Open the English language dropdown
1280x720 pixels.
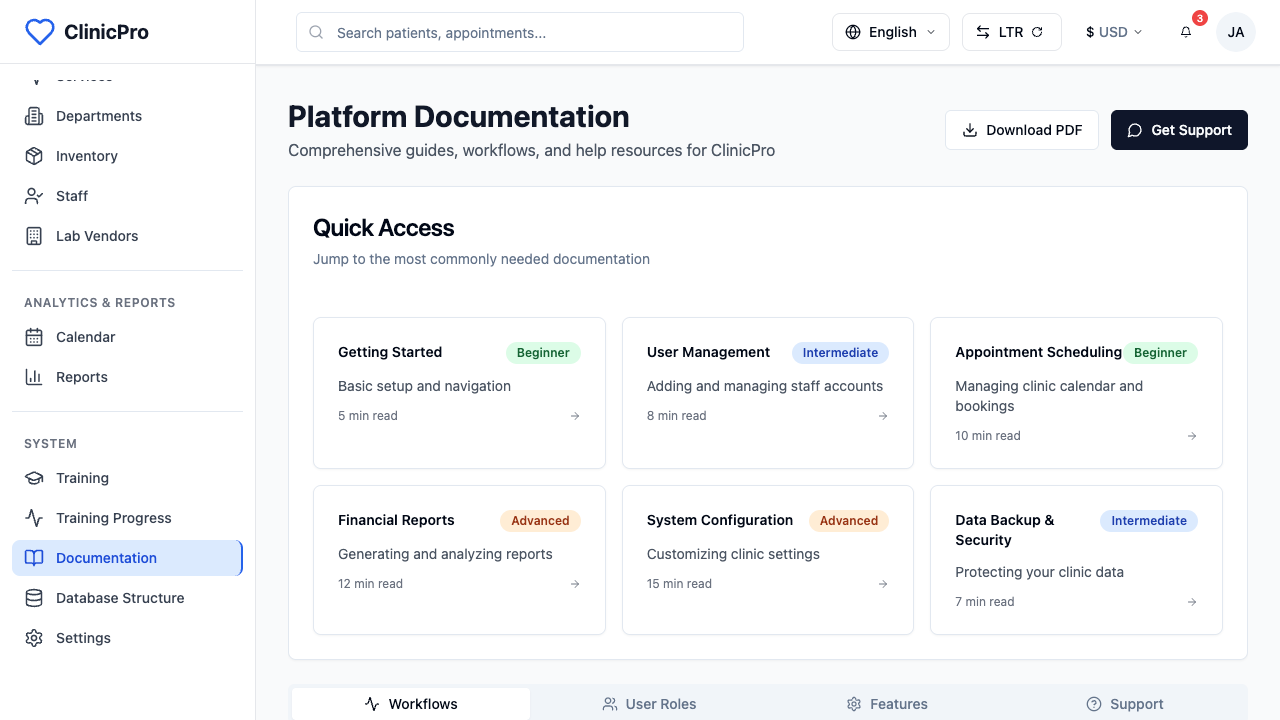pyautogui.click(x=891, y=32)
